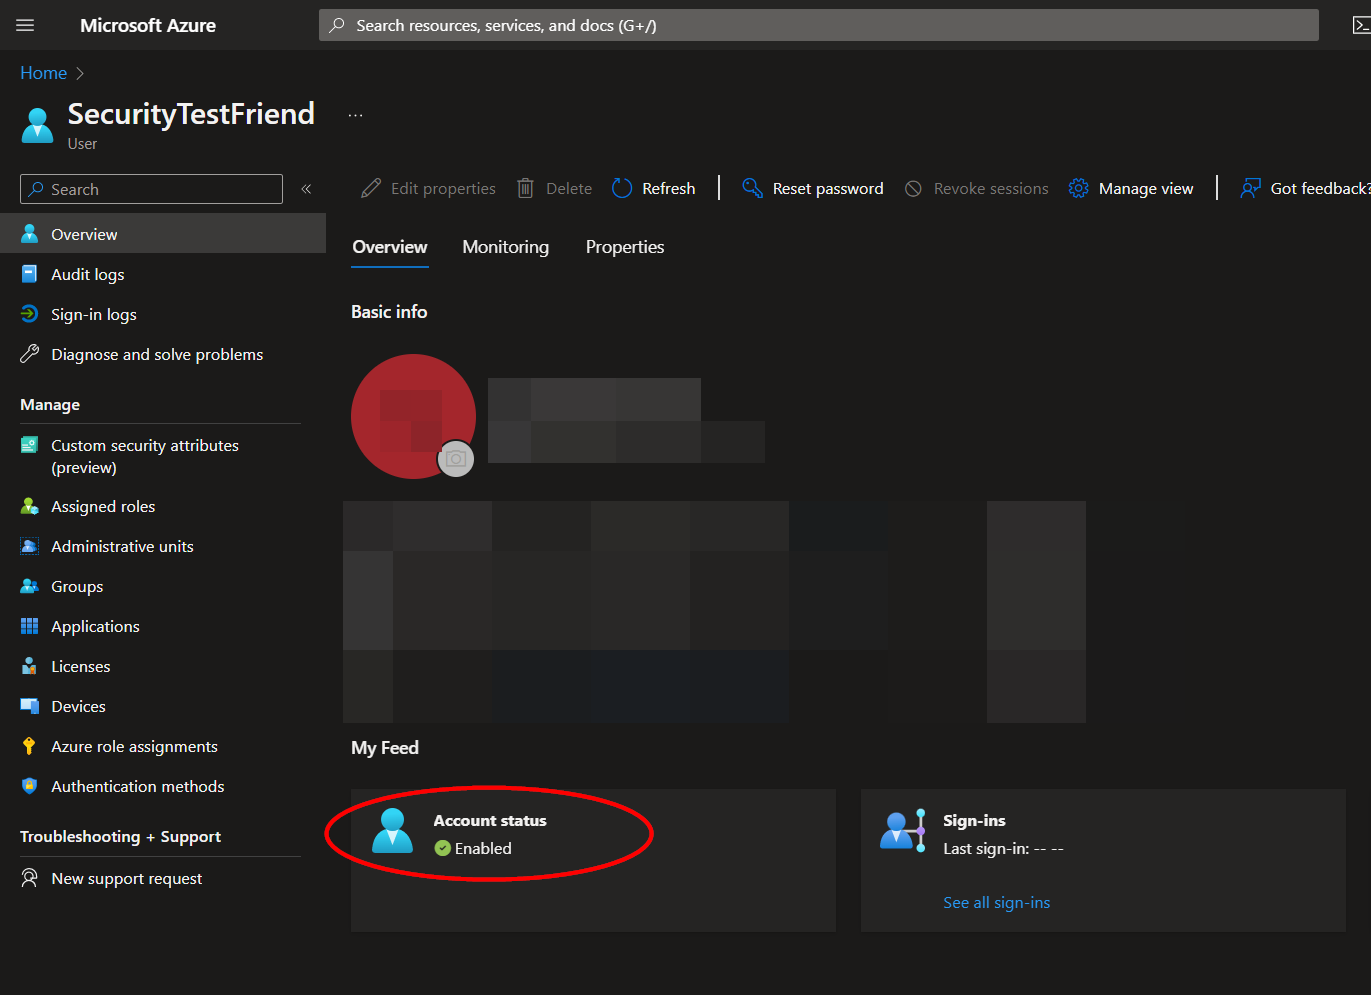The height and width of the screenshot is (995, 1371).
Task: Switch to the Properties tab
Action: [x=625, y=247]
